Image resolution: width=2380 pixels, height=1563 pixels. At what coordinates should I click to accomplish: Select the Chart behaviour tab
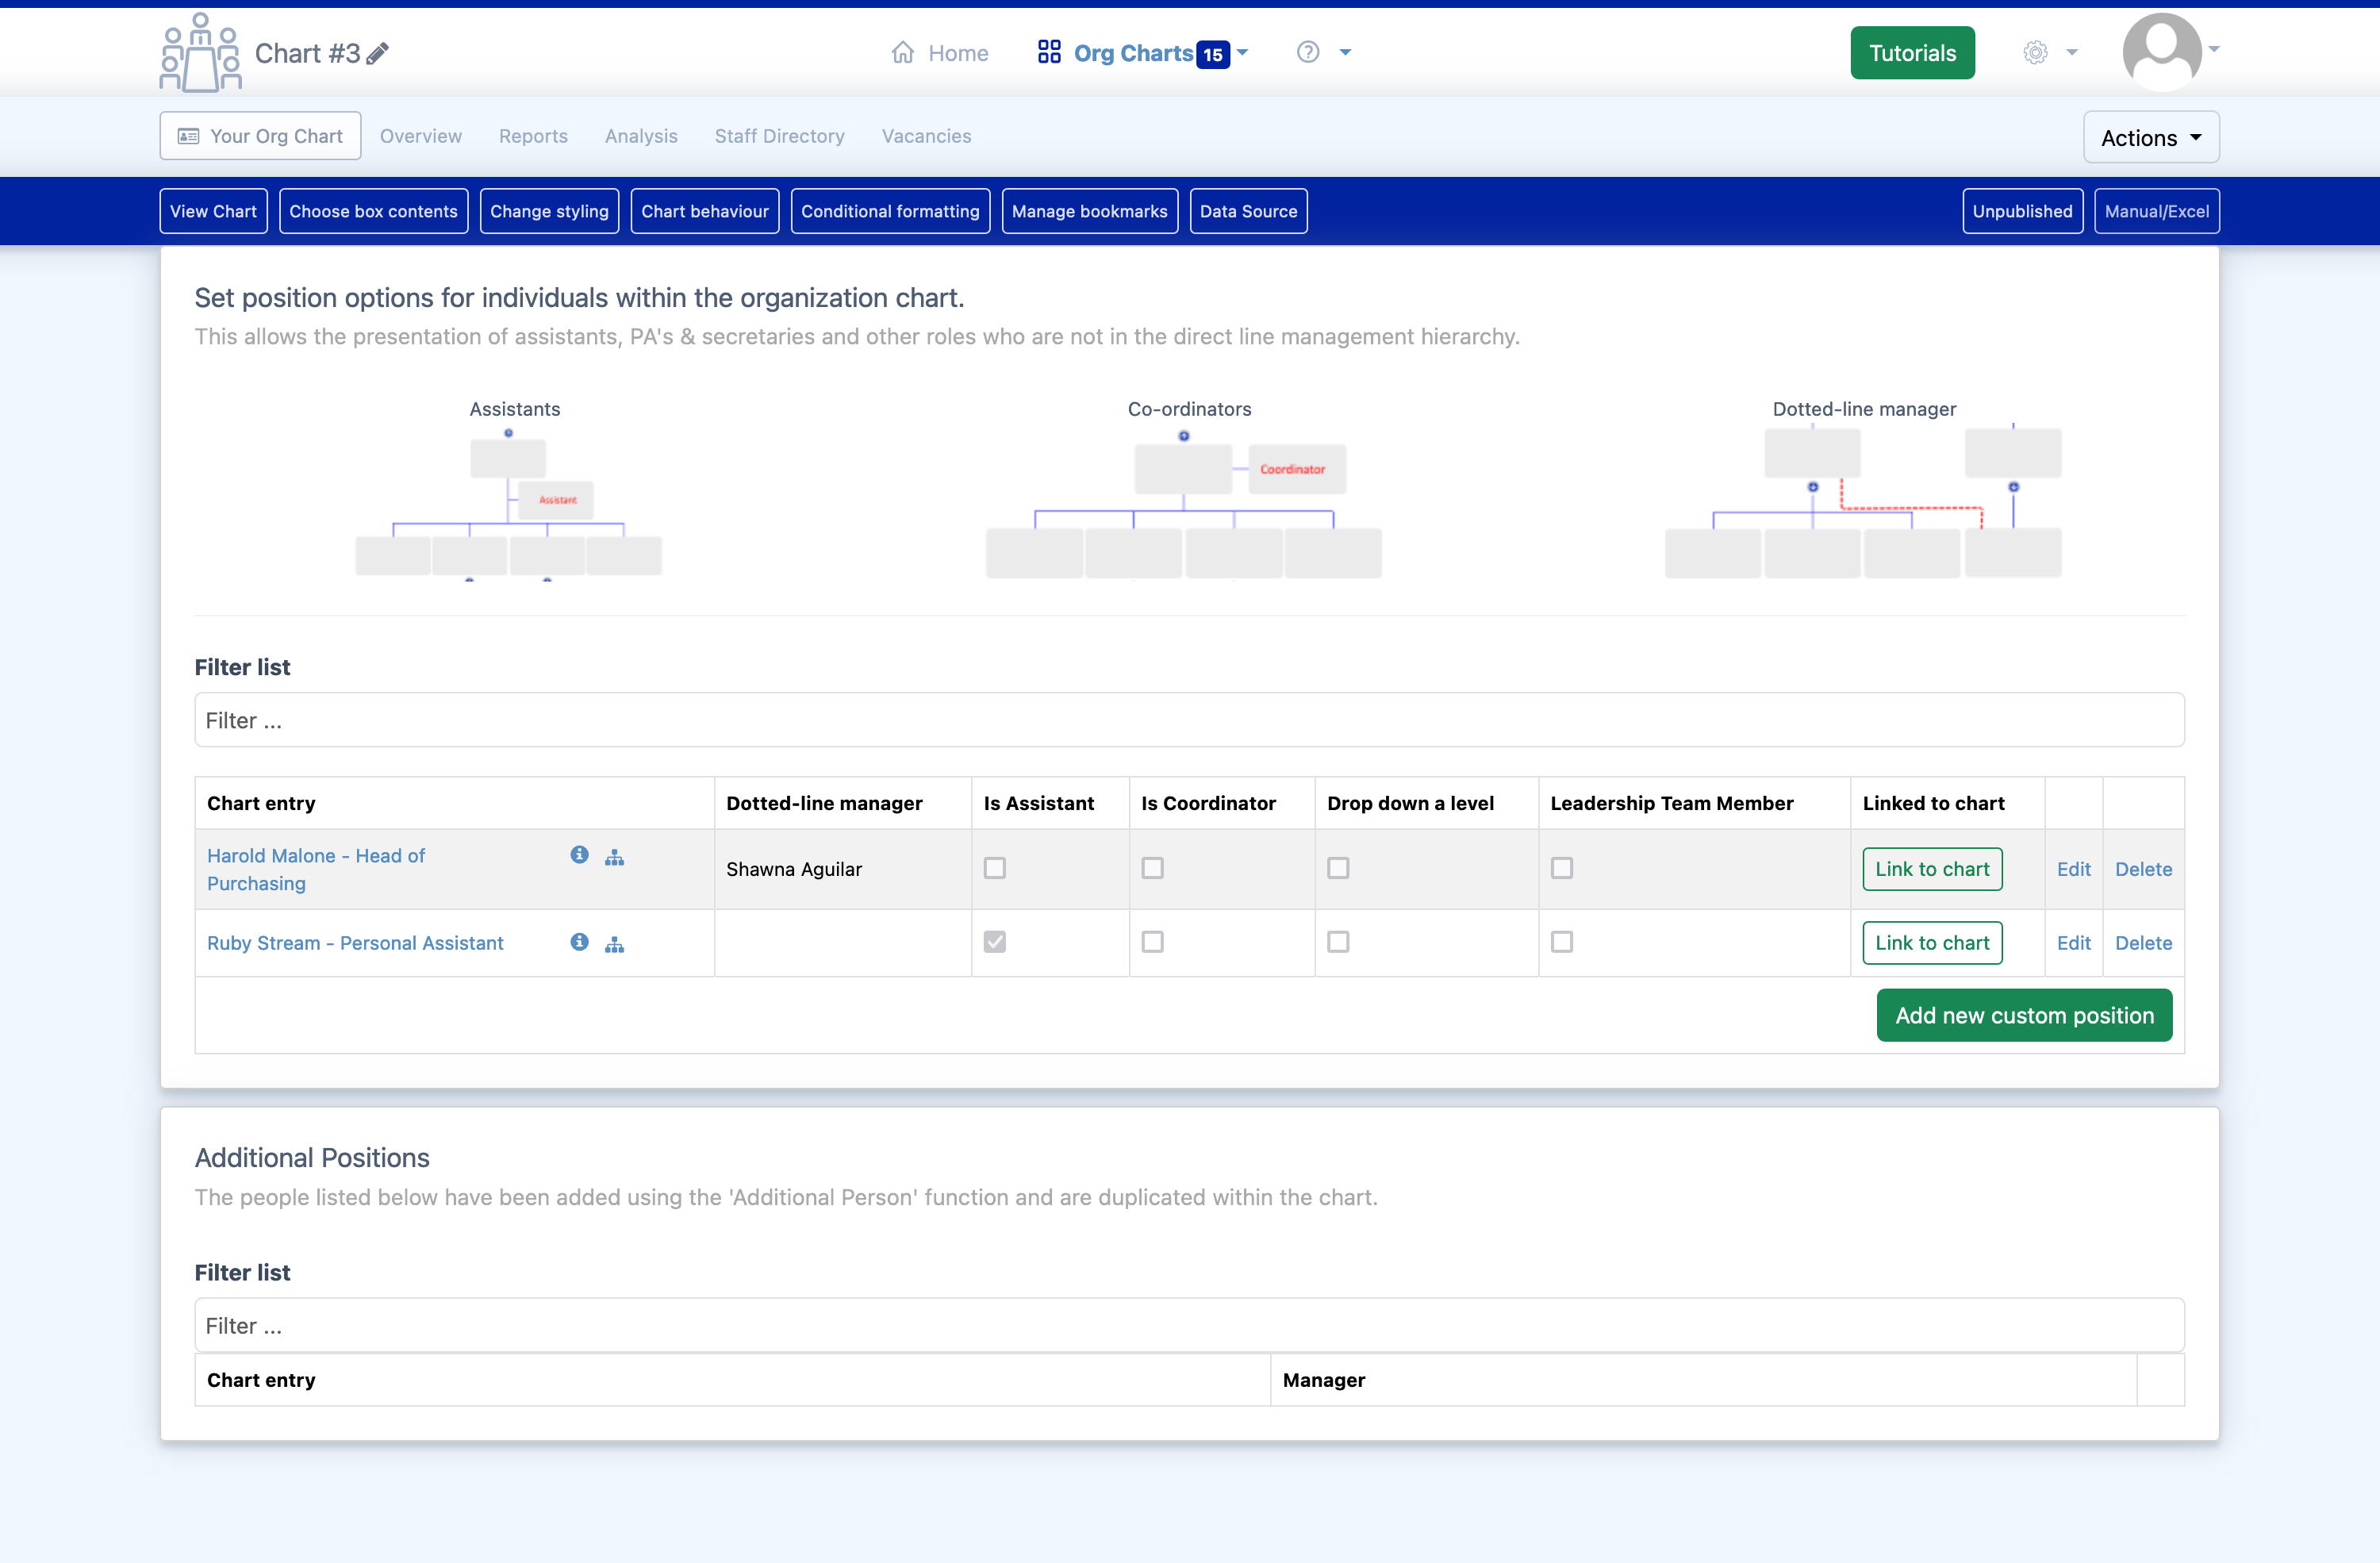[704, 211]
